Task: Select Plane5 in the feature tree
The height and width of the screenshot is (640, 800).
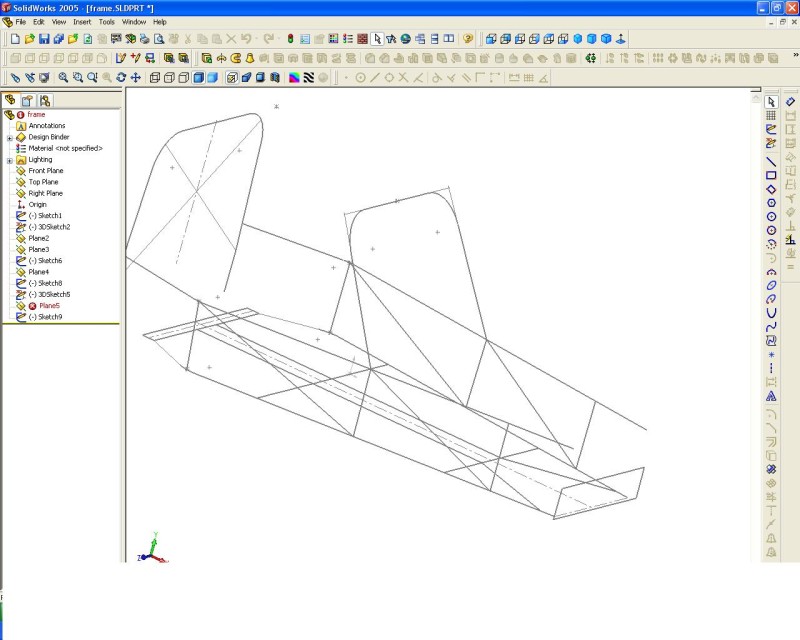Action: 43,306
